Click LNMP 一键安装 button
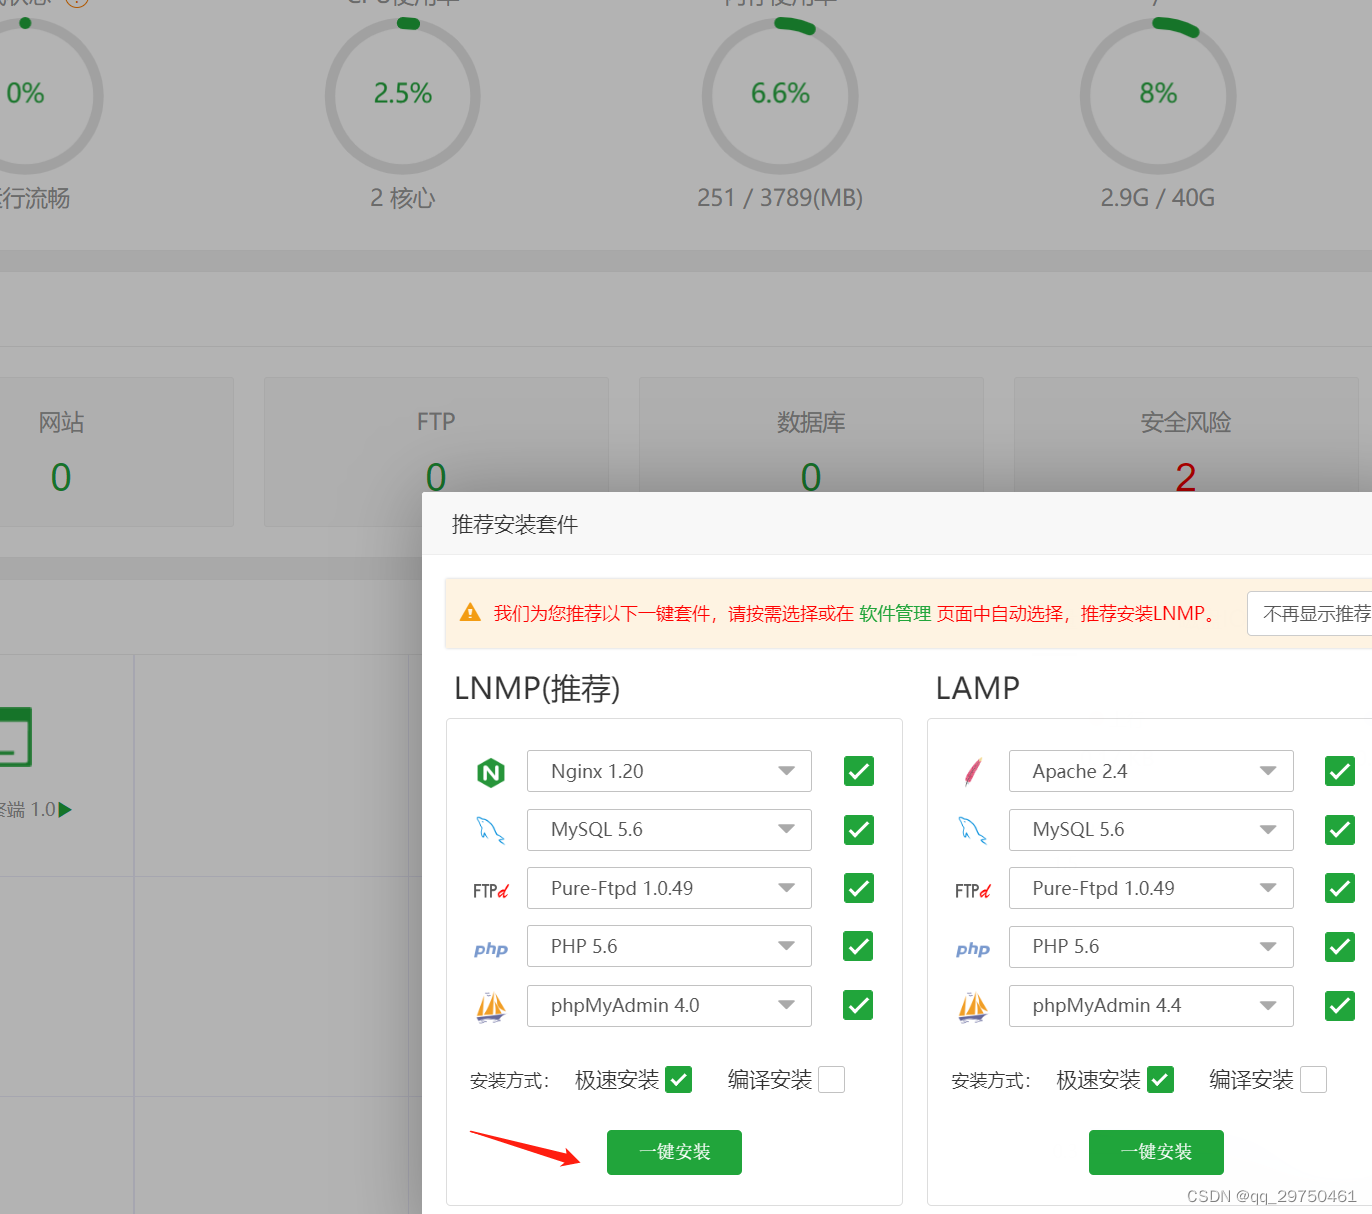The height and width of the screenshot is (1214, 1372). tap(674, 1152)
